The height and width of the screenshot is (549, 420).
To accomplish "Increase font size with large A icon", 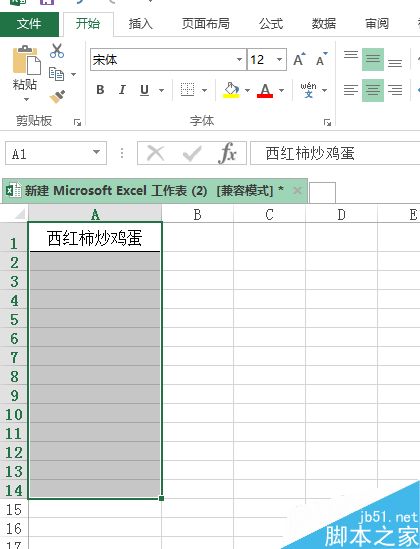I will click(299, 60).
